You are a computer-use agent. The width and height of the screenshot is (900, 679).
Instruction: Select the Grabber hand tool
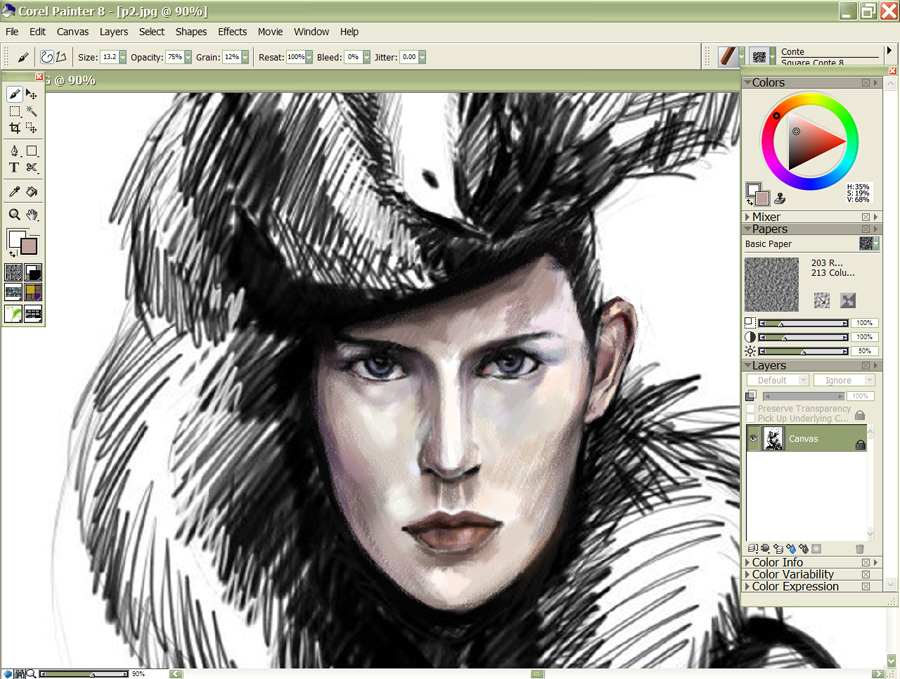32,215
